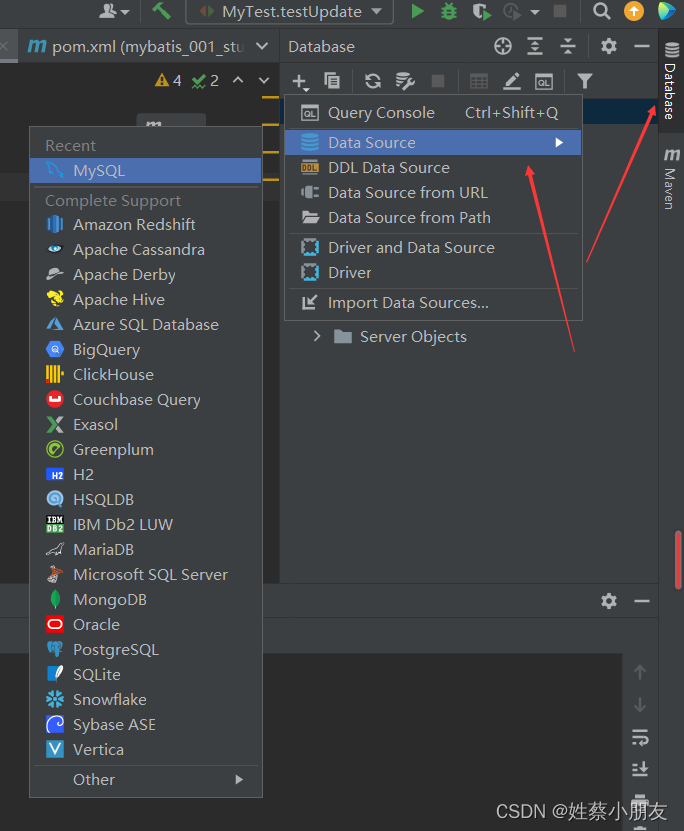Click the Edit source pencil icon
Image resolution: width=684 pixels, height=831 pixels.
click(511, 81)
